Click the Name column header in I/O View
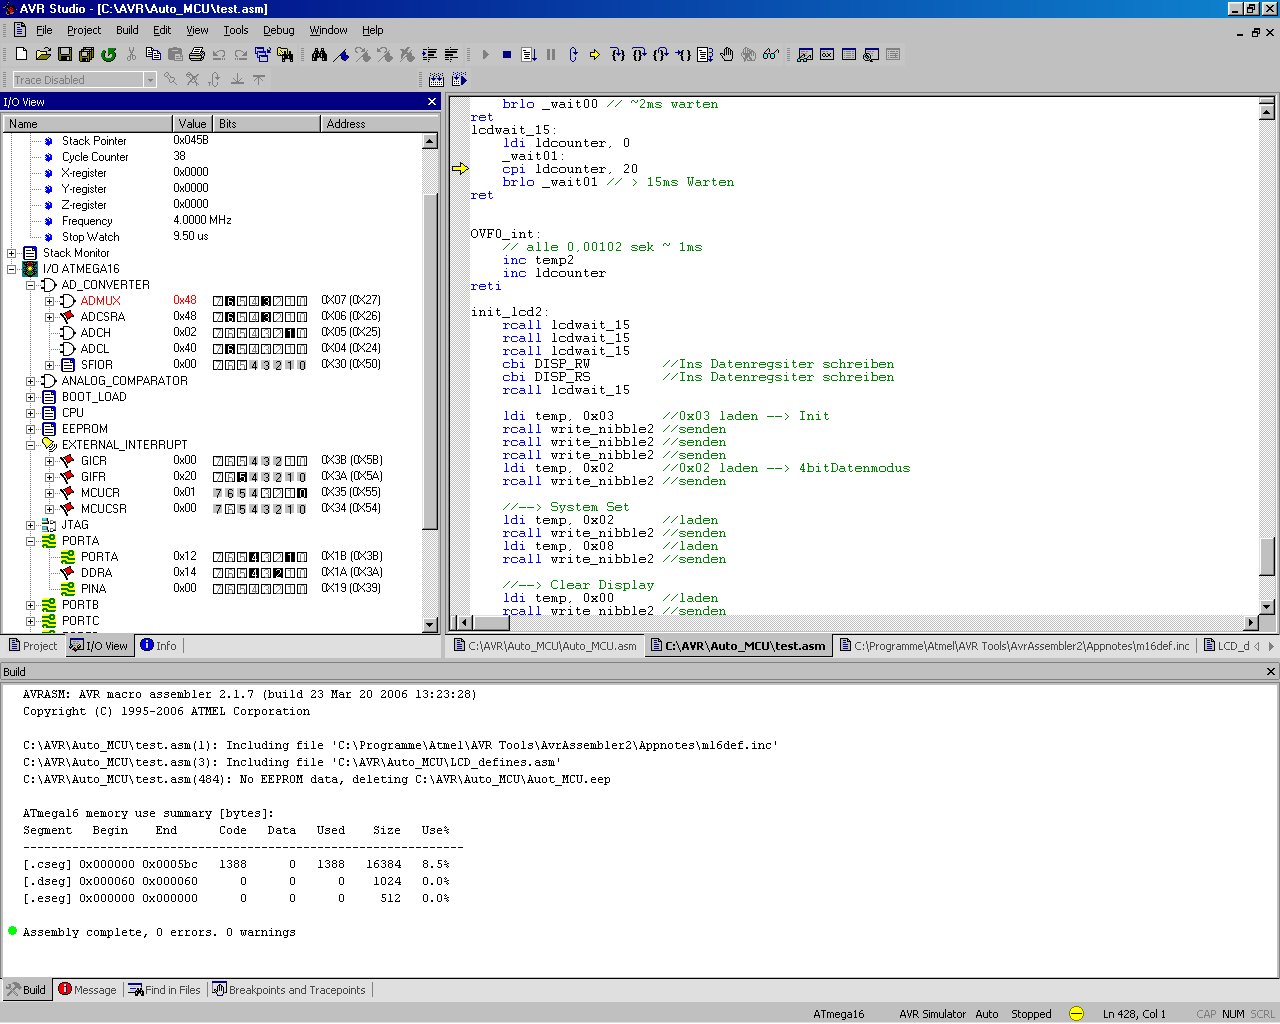The image size is (1280, 1024). [88, 124]
